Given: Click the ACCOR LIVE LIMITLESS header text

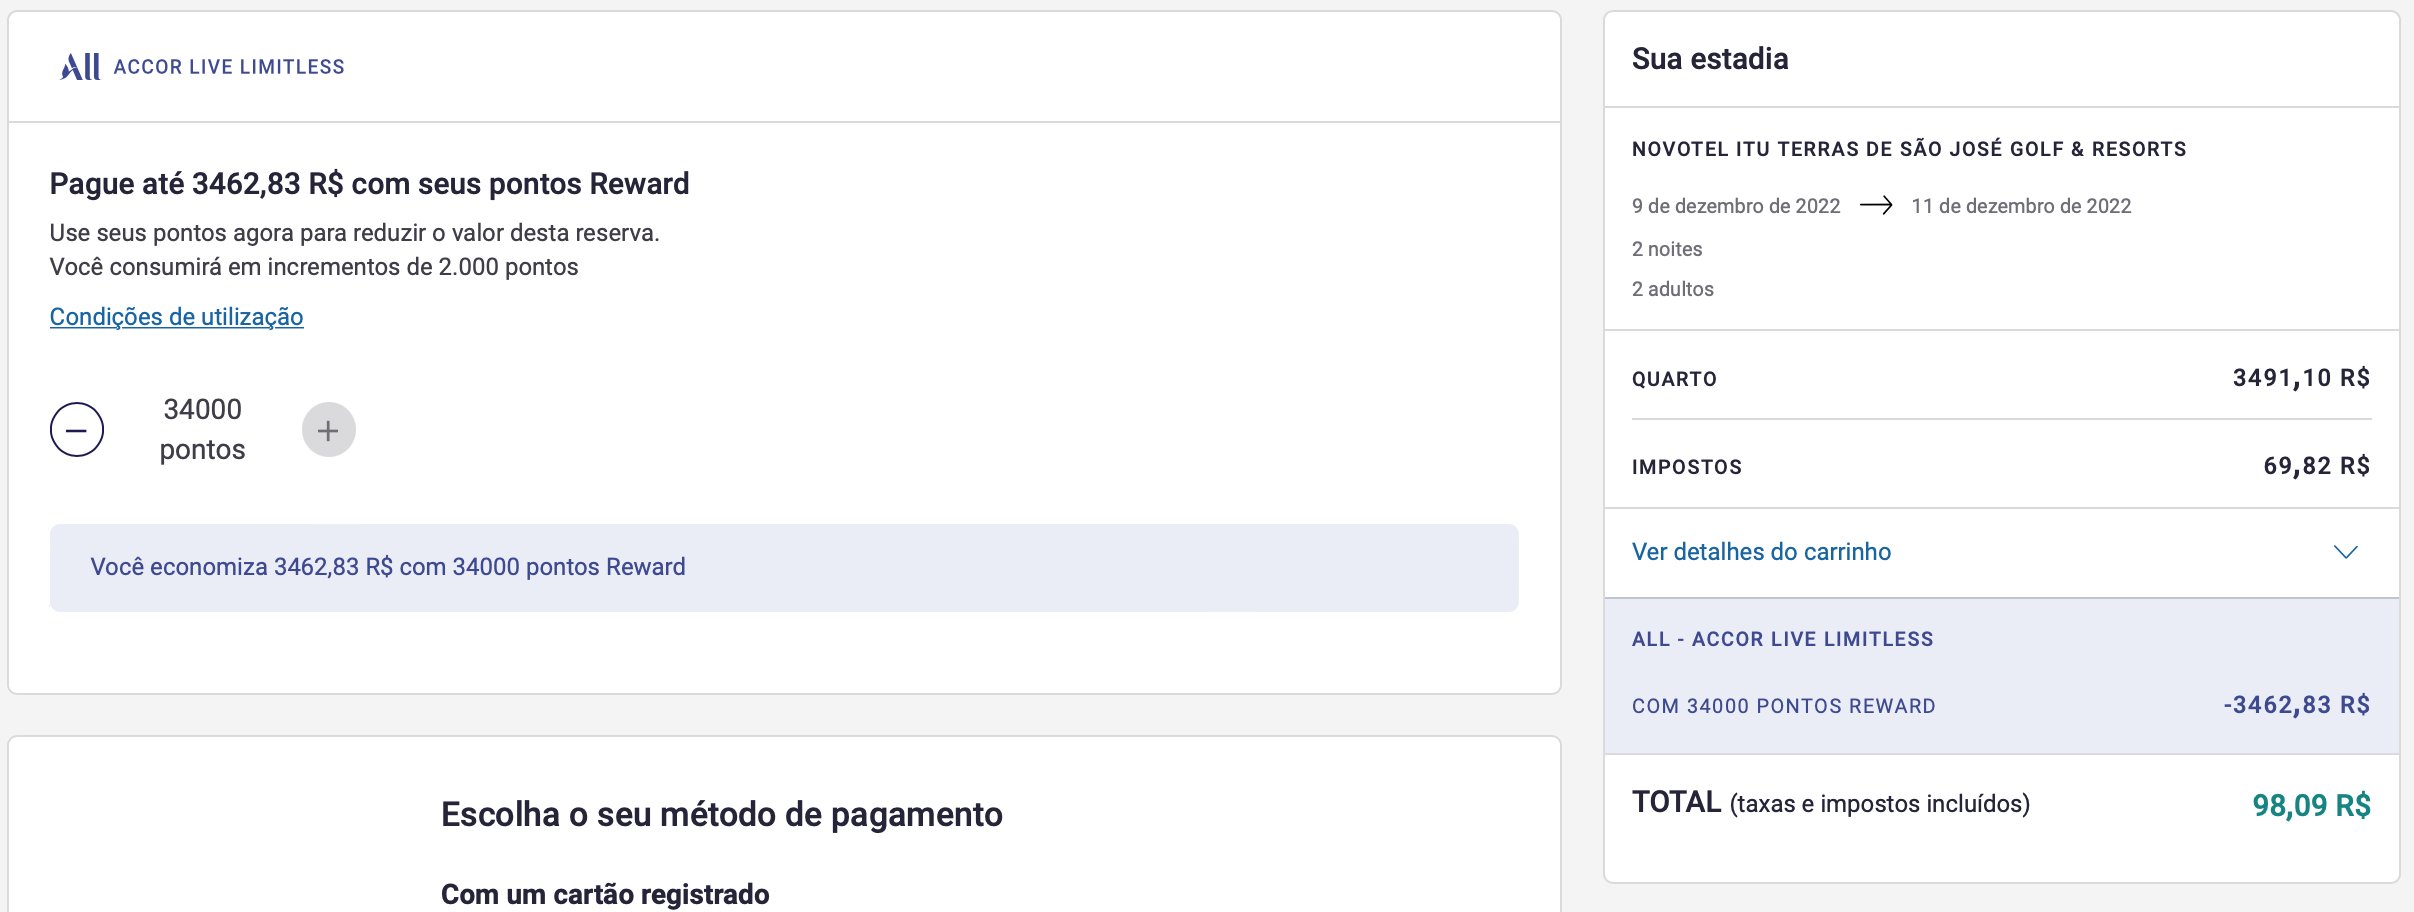Looking at the screenshot, I should point(229,67).
